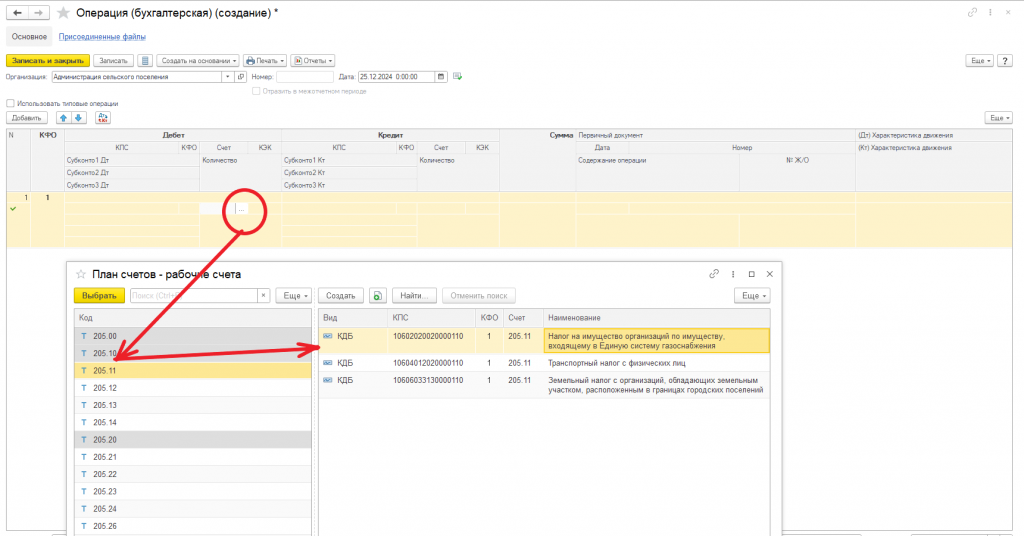Click the Найти... button

414,296
